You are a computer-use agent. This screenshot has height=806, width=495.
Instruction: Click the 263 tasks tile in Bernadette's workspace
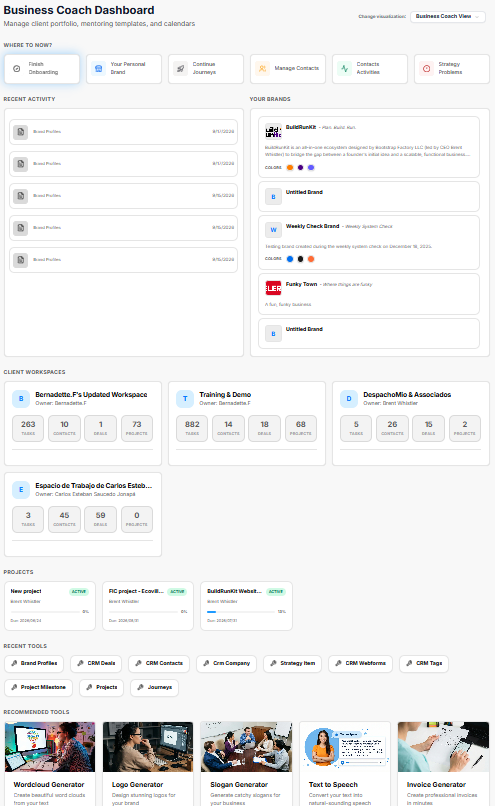click(28, 428)
